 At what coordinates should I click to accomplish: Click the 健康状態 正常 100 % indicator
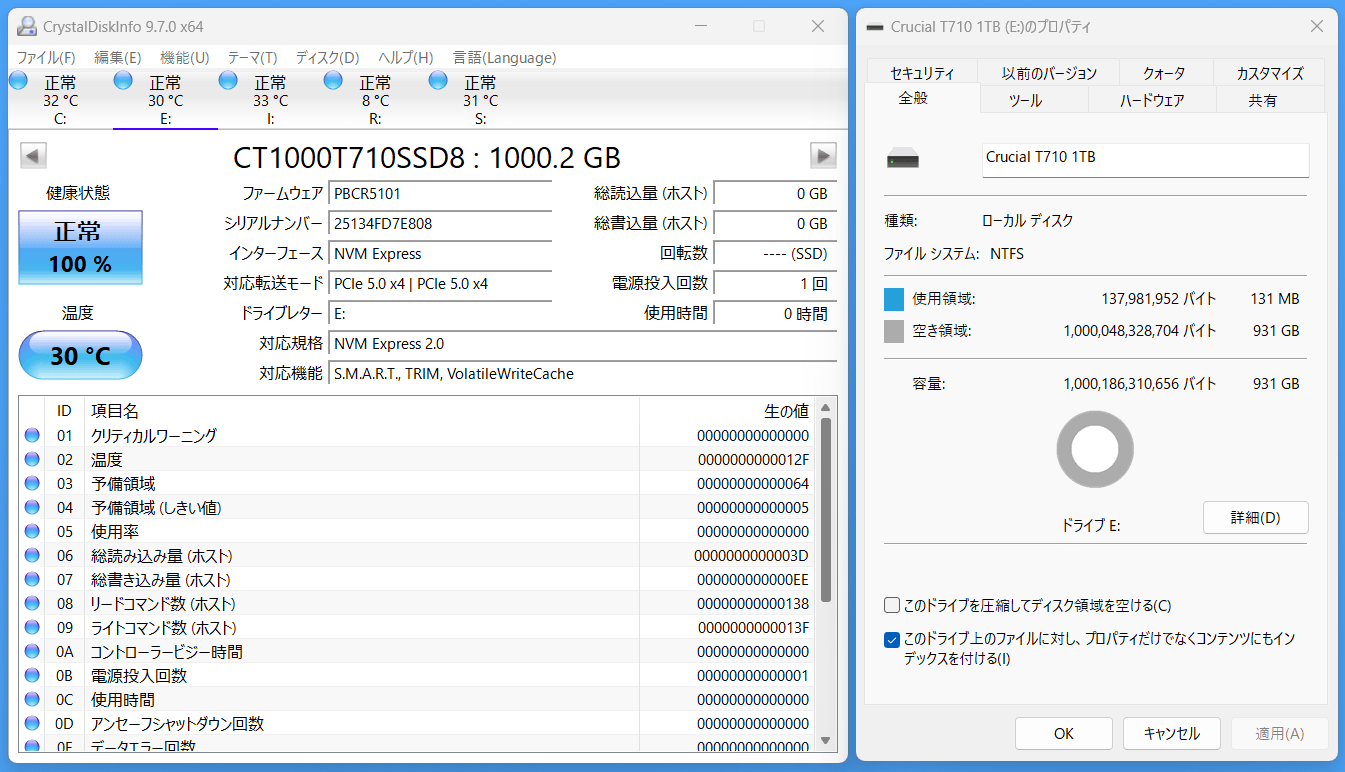[x=81, y=247]
